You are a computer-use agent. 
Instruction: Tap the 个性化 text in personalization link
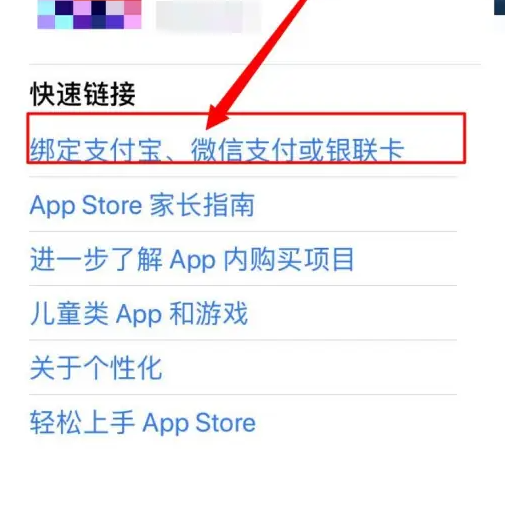point(123,368)
